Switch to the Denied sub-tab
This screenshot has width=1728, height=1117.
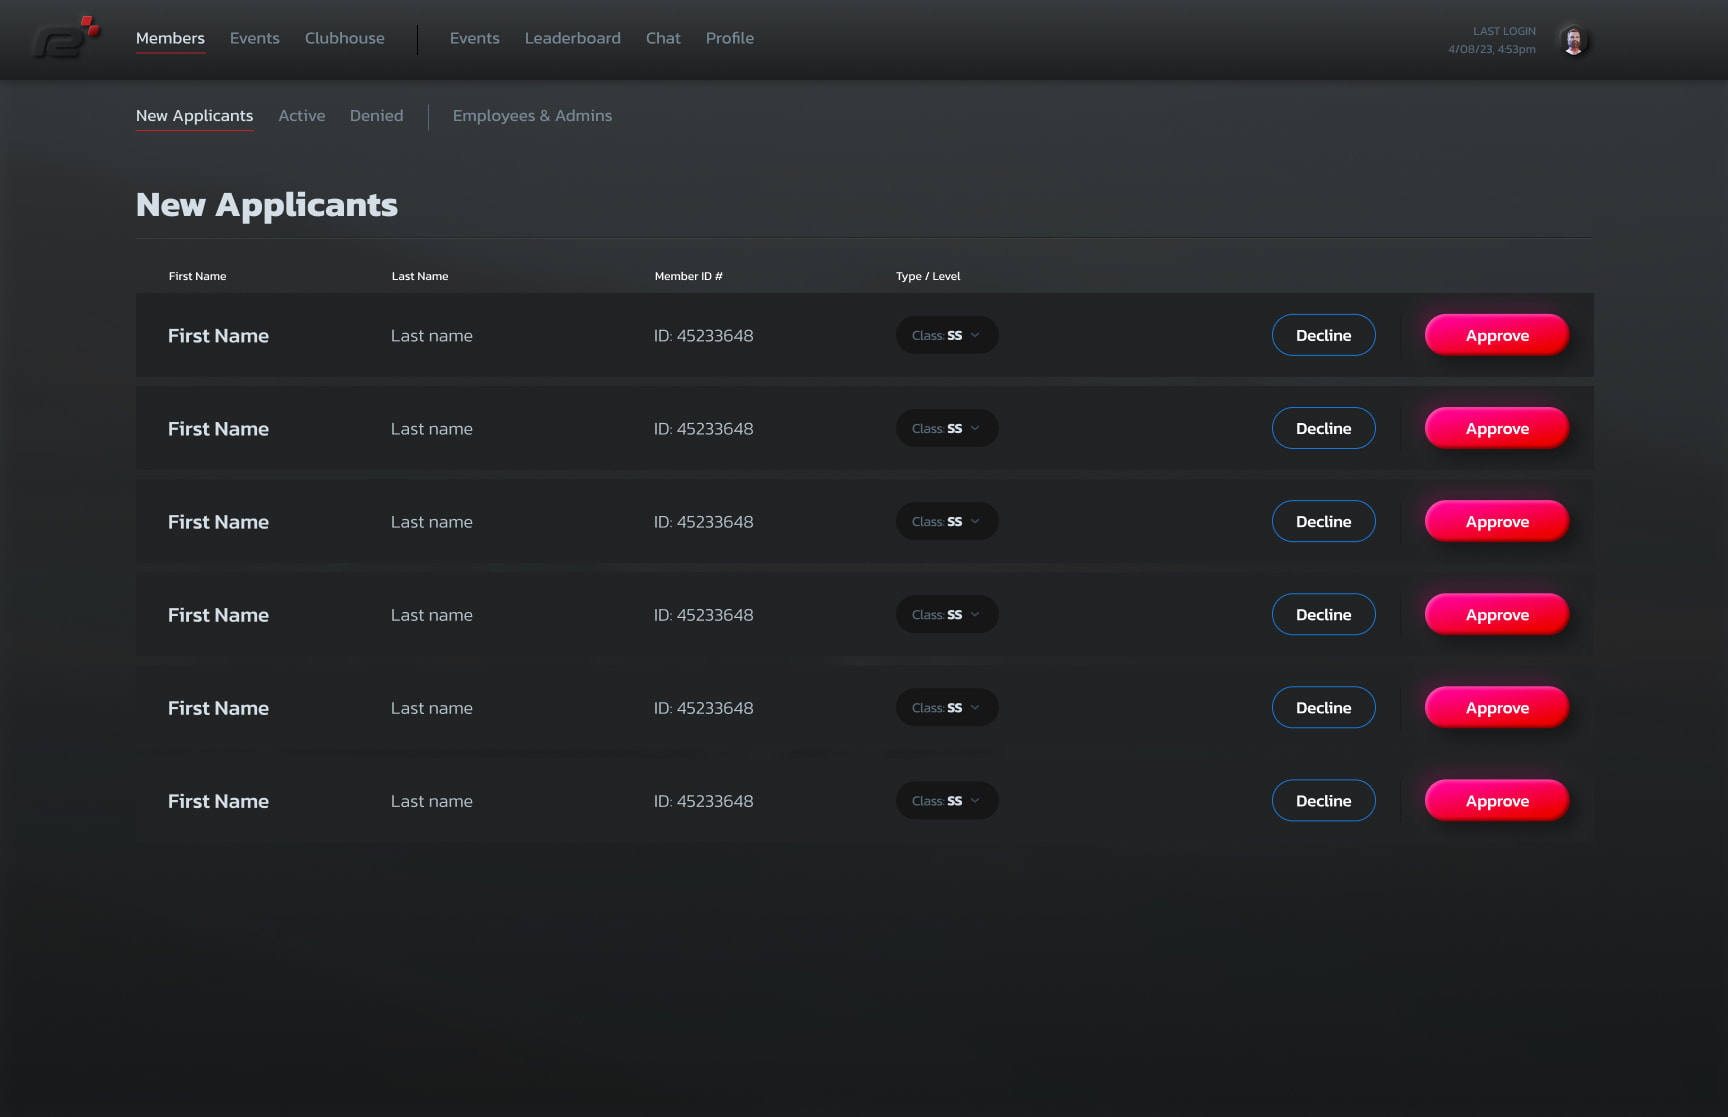coord(377,116)
